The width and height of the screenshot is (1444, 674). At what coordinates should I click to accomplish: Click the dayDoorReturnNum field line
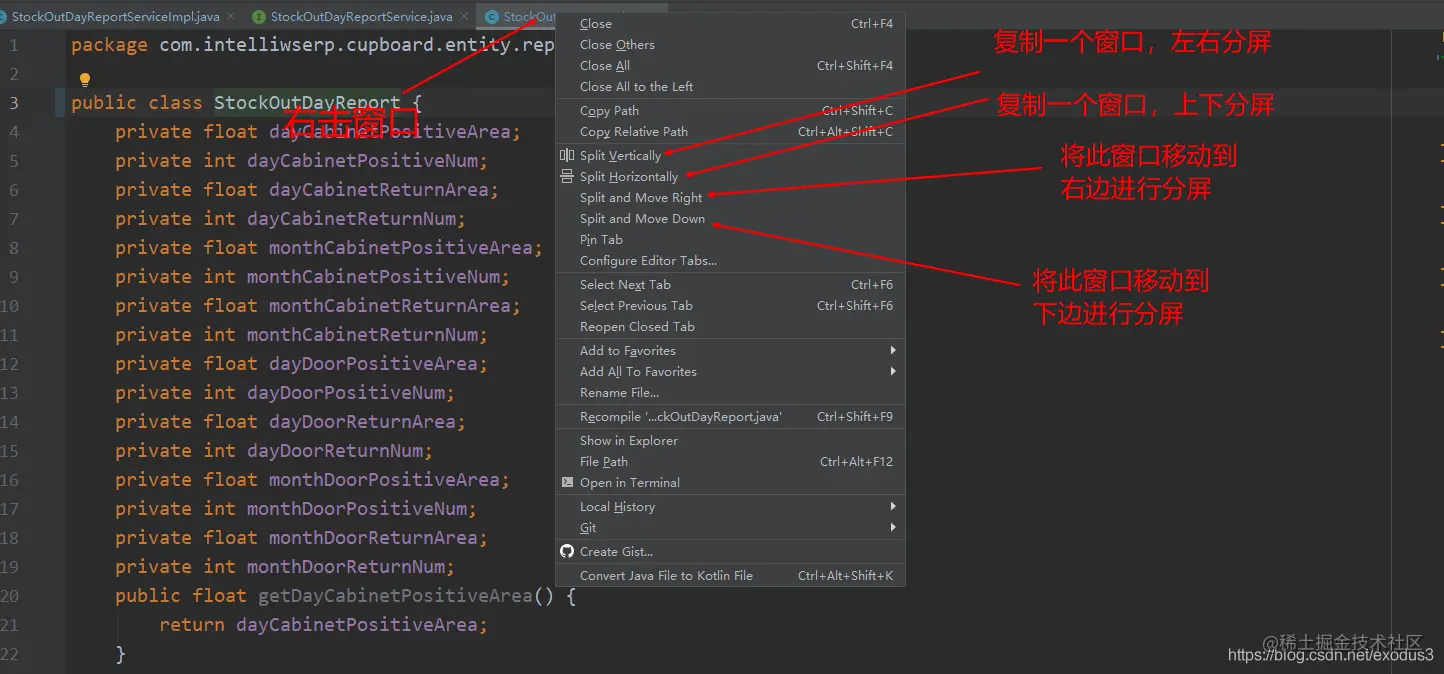tap(274, 451)
